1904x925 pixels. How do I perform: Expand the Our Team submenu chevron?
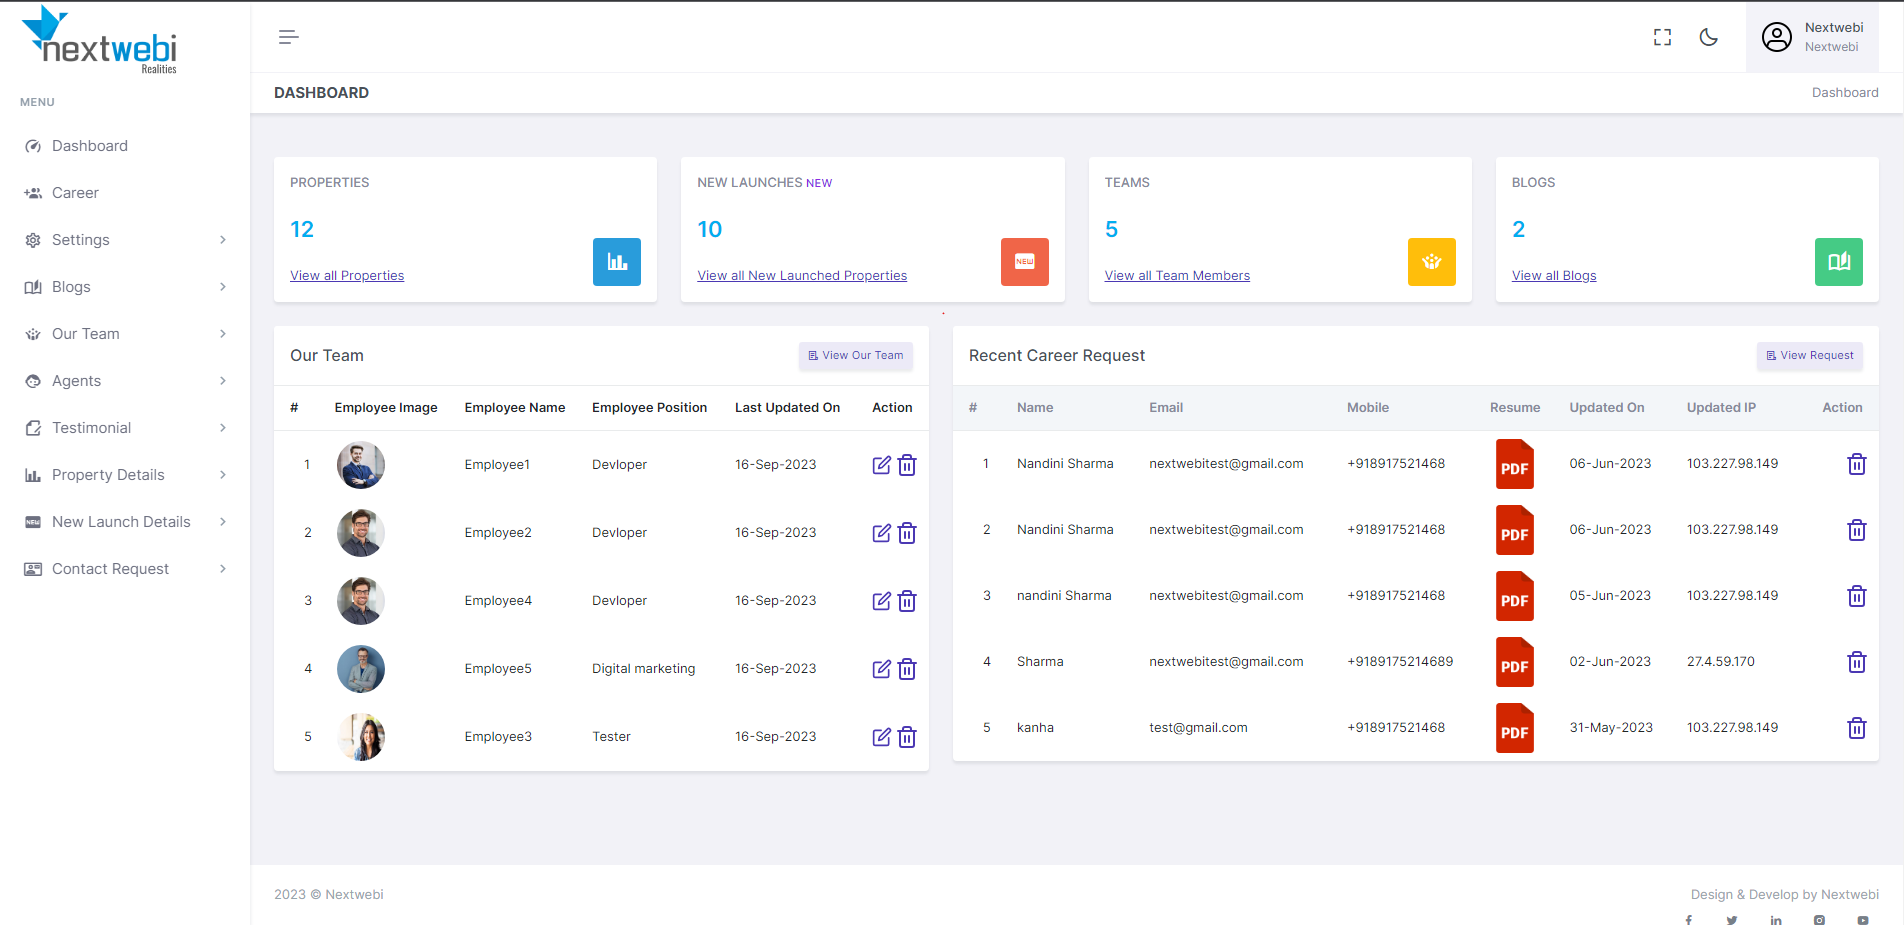pos(223,334)
